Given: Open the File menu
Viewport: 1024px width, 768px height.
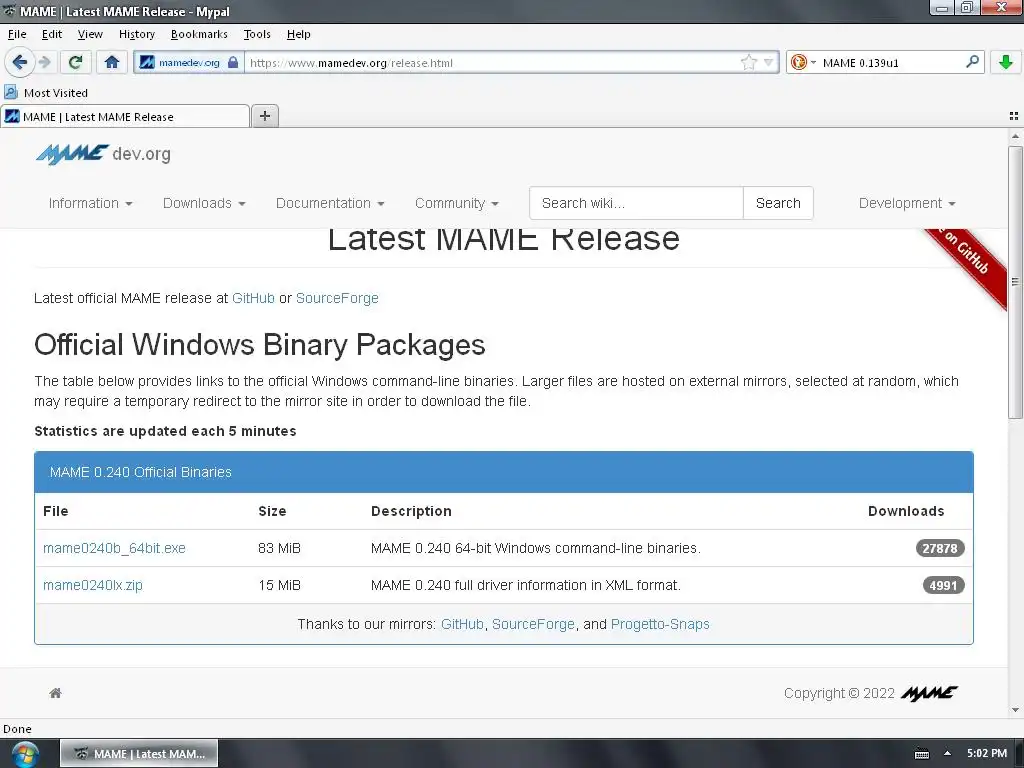Looking at the screenshot, I should click(x=17, y=34).
